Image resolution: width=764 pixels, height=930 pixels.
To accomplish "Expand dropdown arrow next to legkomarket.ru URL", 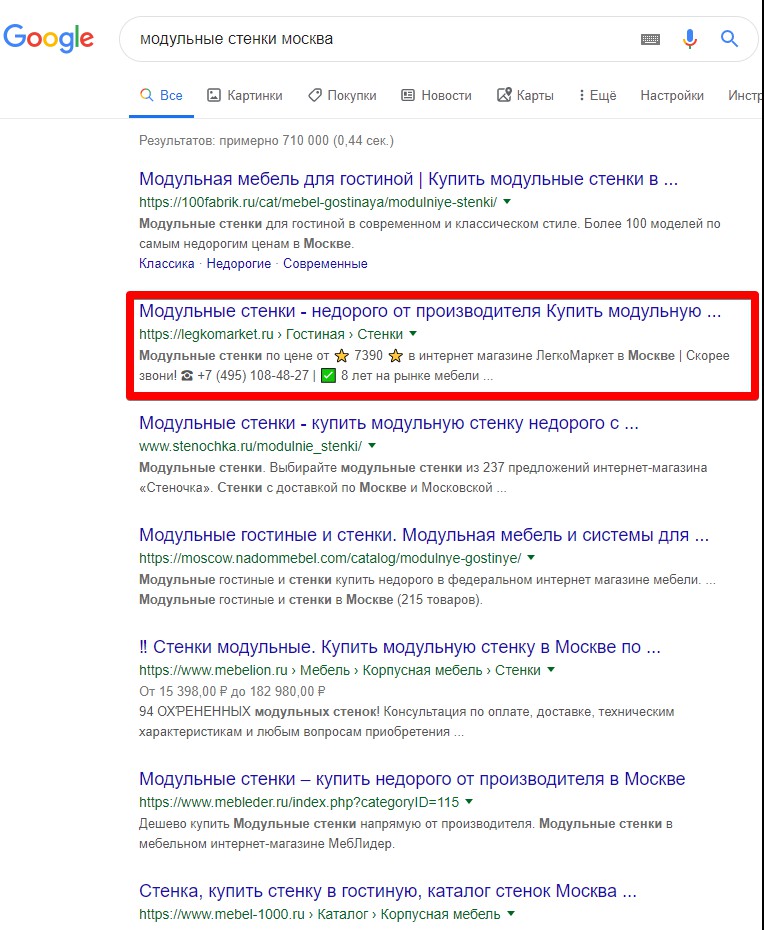I will click(x=413, y=333).
